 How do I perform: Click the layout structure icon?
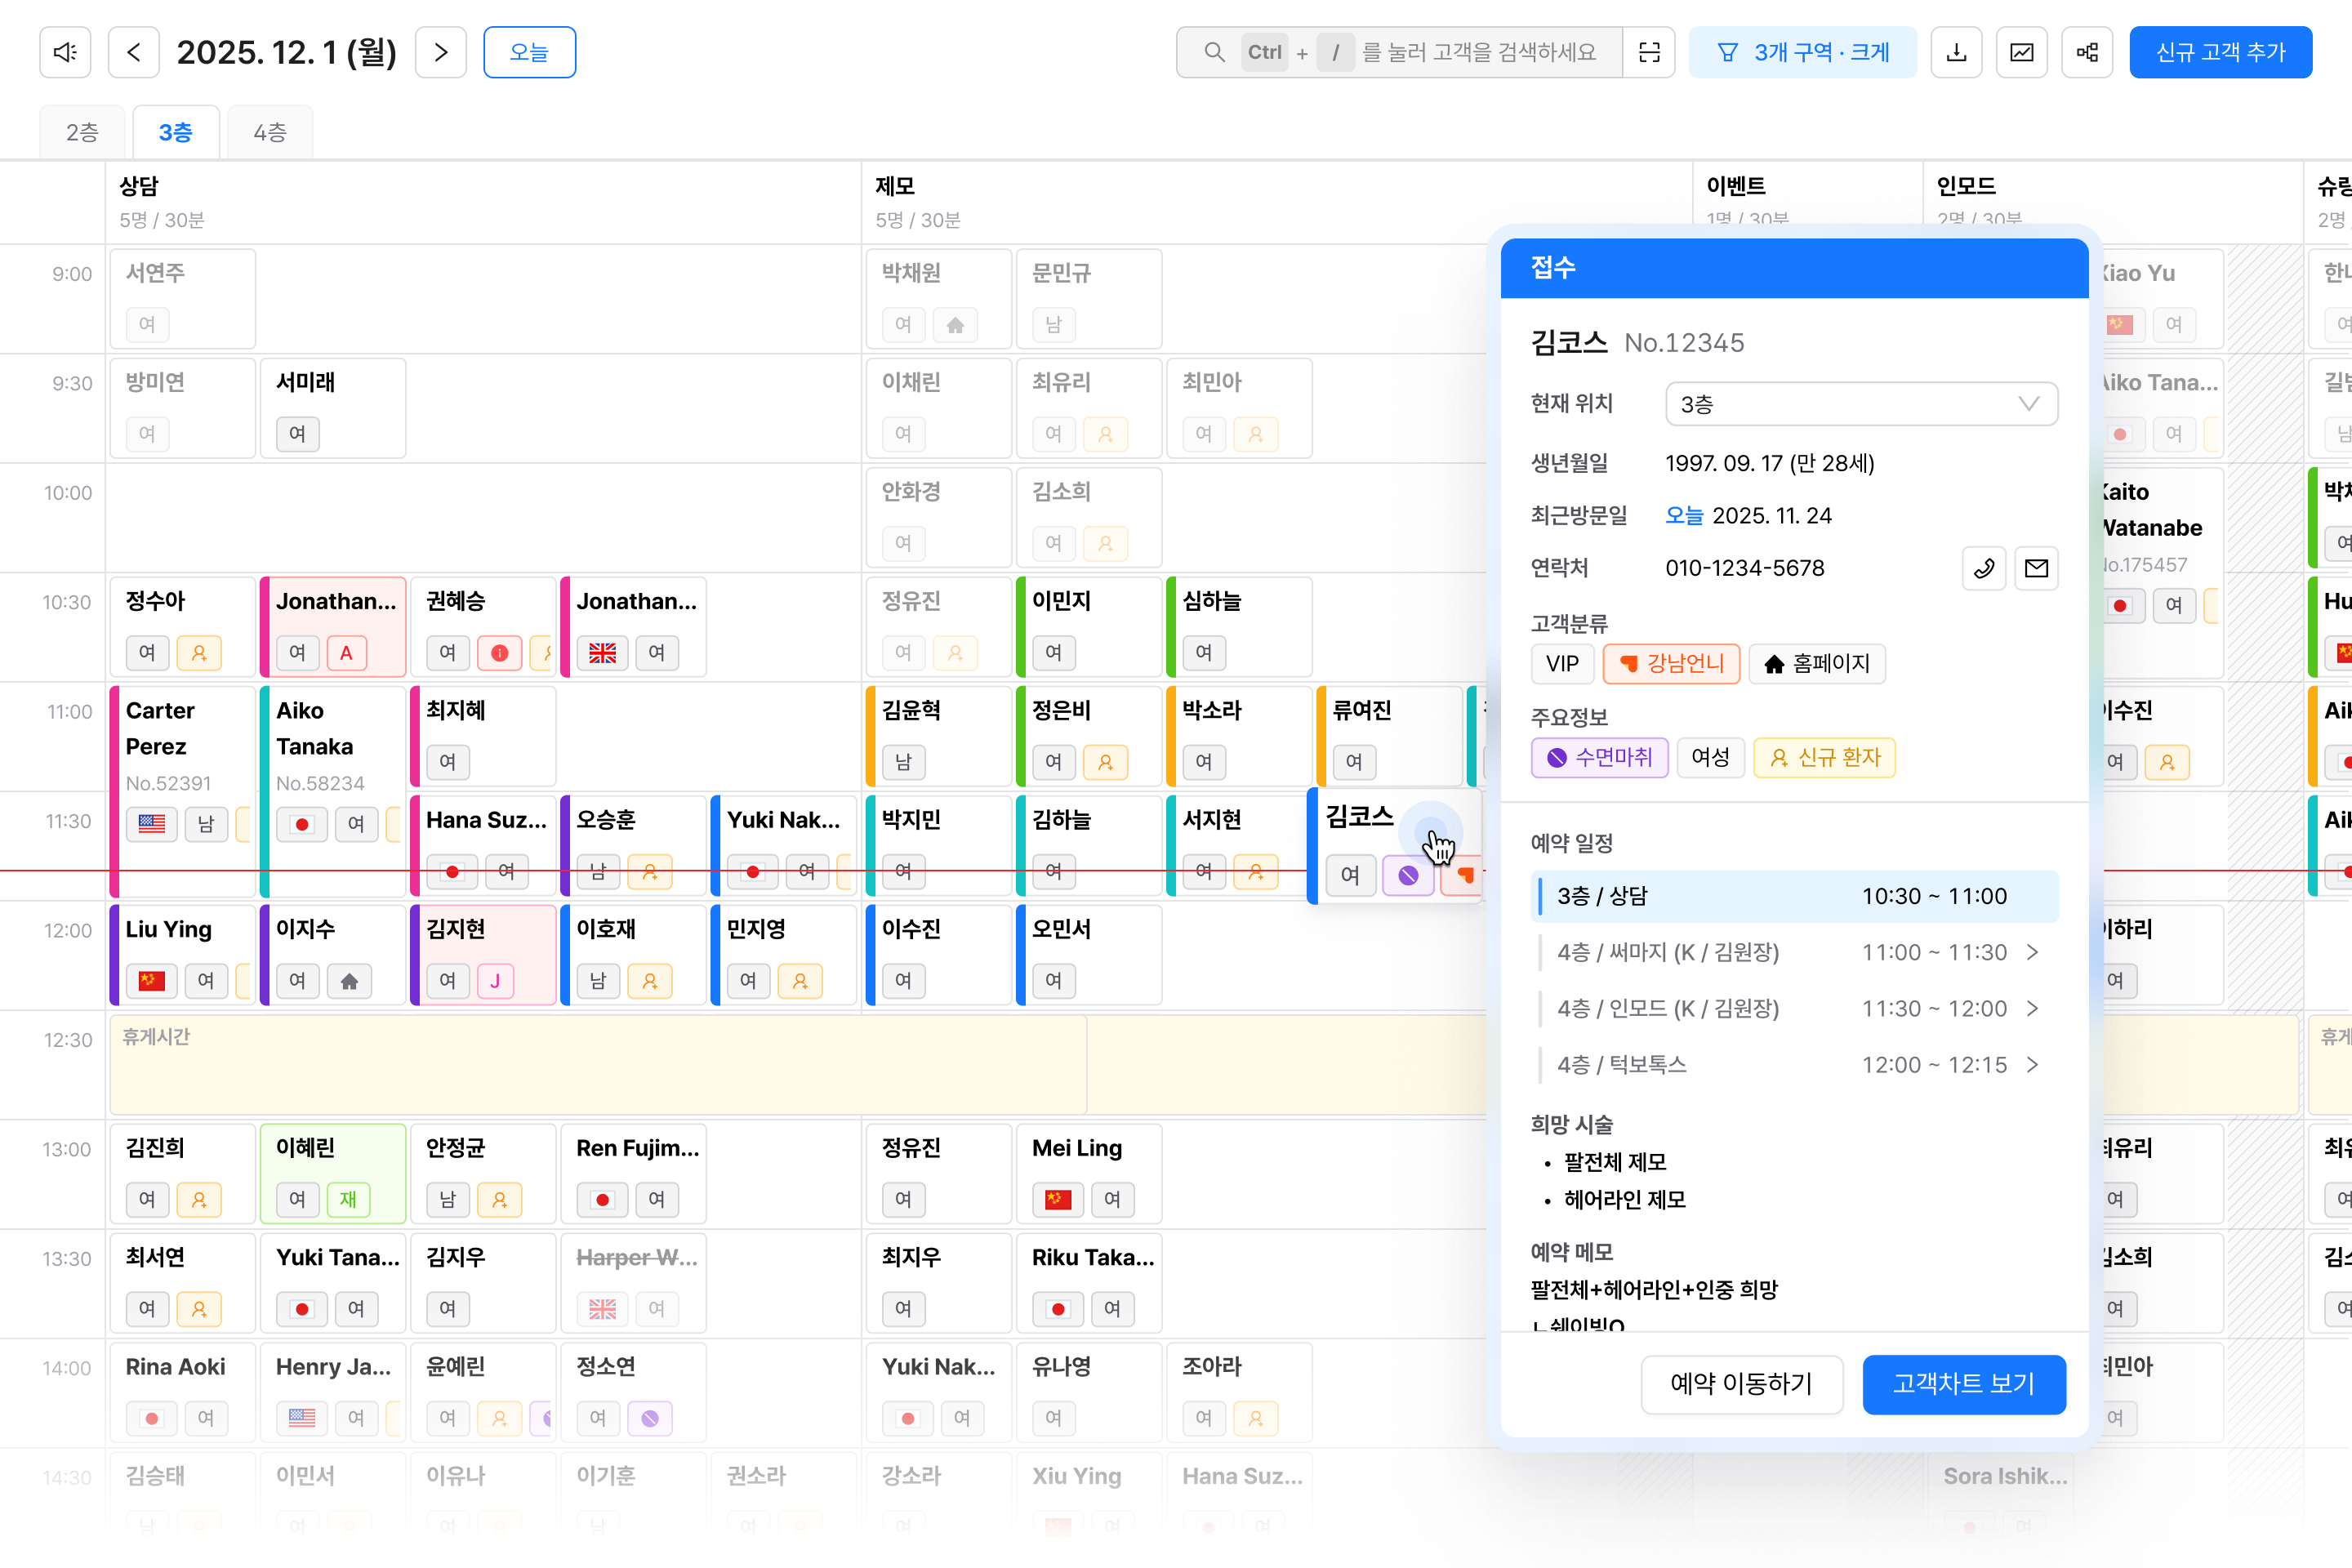pyautogui.click(x=2087, y=52)
